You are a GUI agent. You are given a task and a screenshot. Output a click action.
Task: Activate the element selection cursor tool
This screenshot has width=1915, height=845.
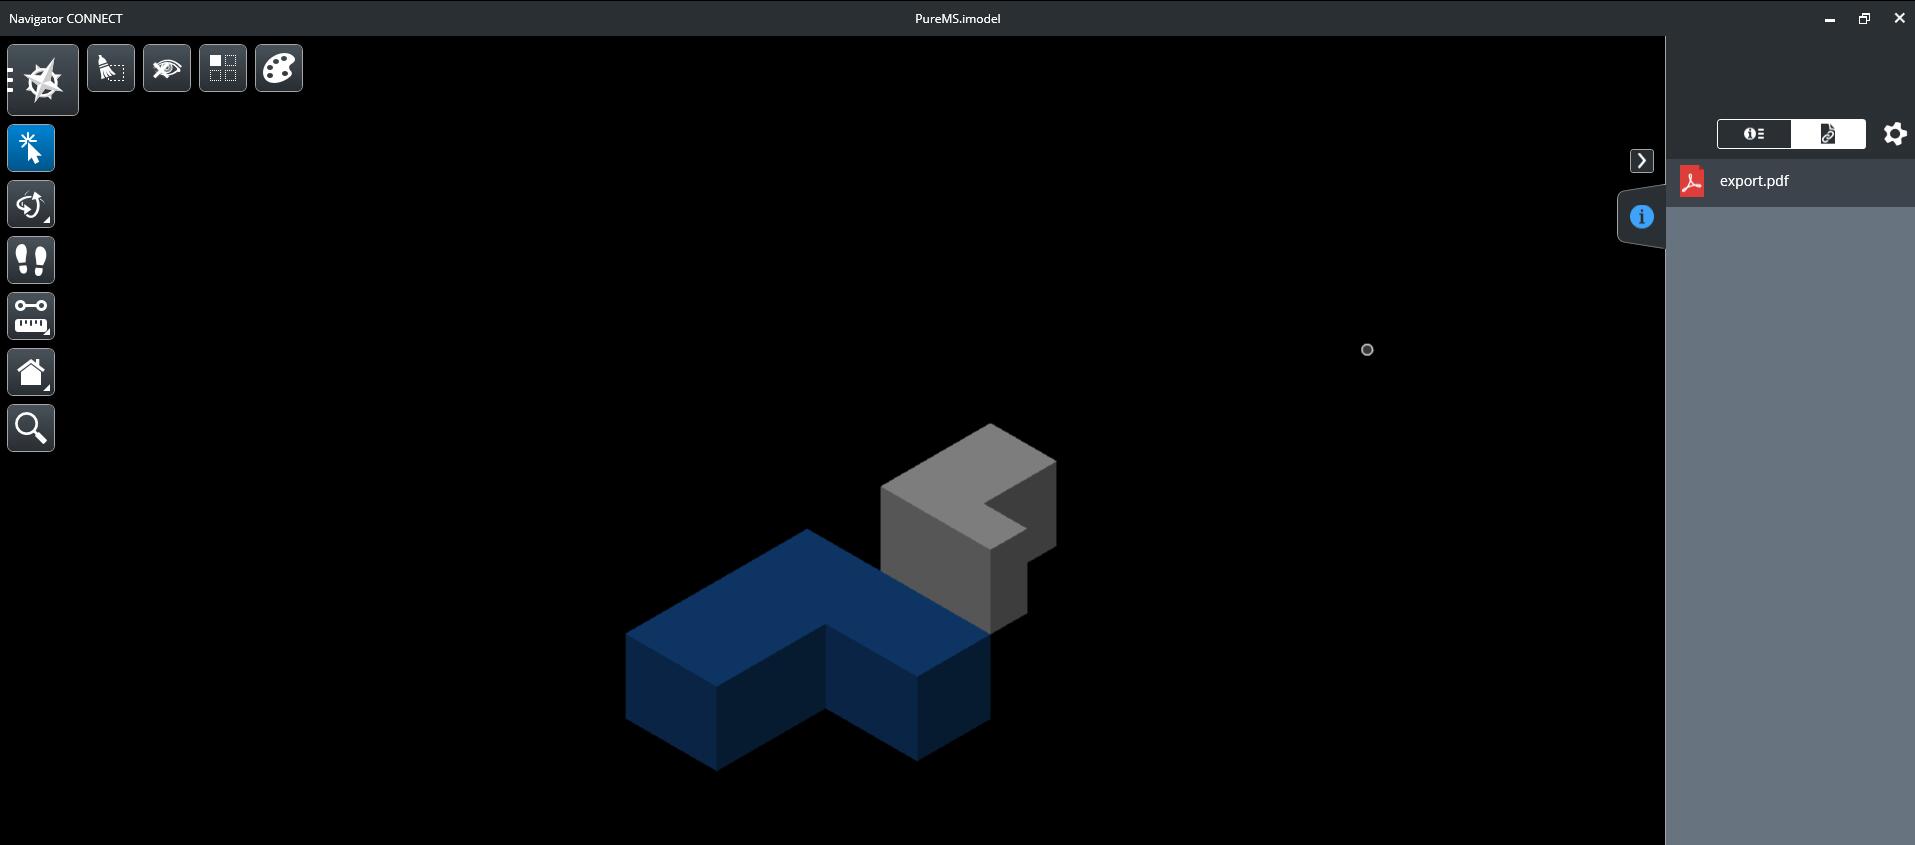coord(31,148)
